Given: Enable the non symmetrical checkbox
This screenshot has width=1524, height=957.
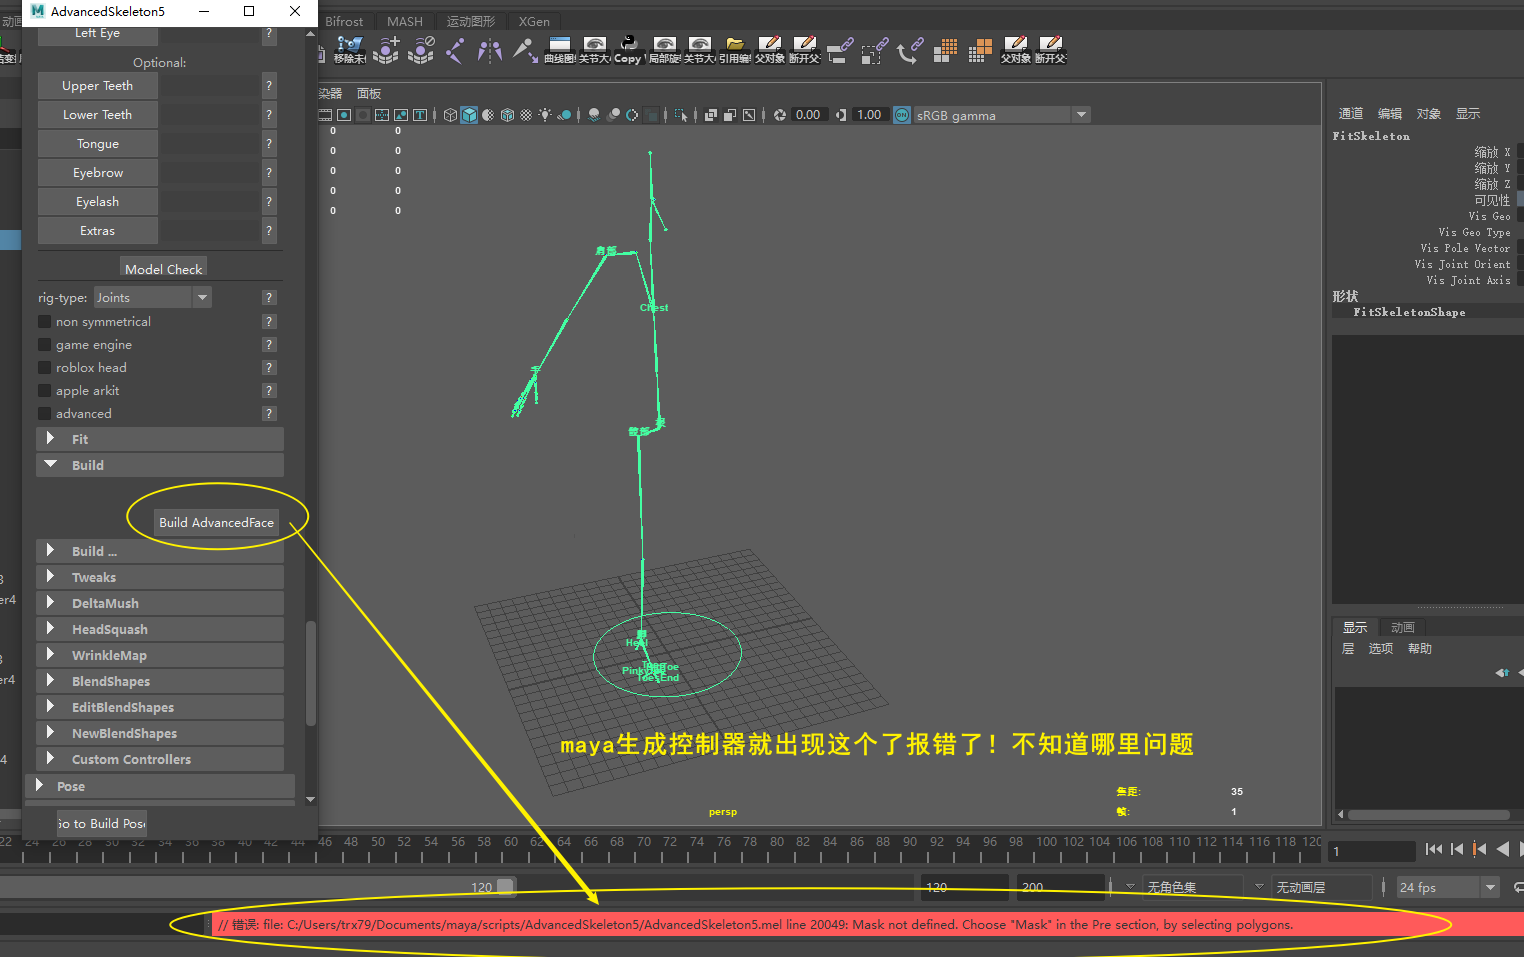Looking at the screenshot, I should click(44, 321).
